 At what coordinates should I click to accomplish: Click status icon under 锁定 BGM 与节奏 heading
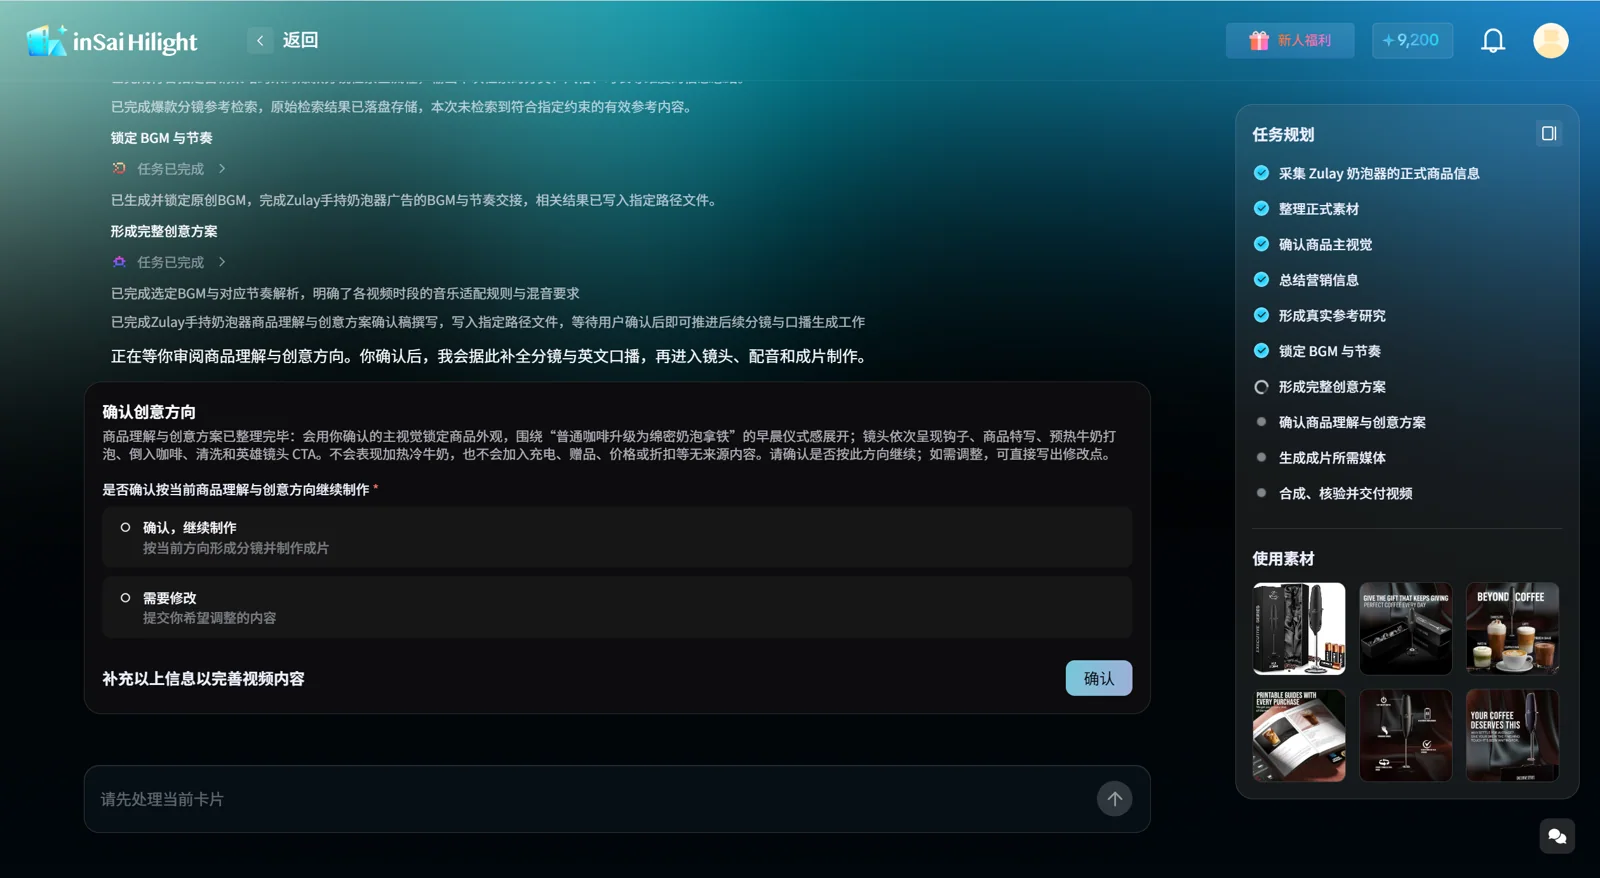[x=119, y=168]
